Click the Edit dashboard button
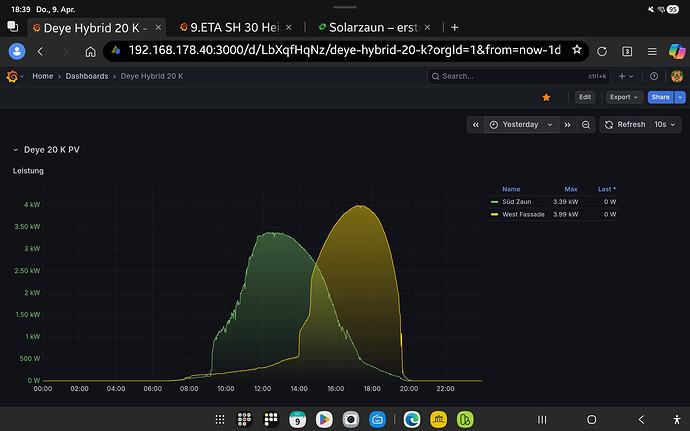This screenshot has height=431, width=690. pos(585,97)
